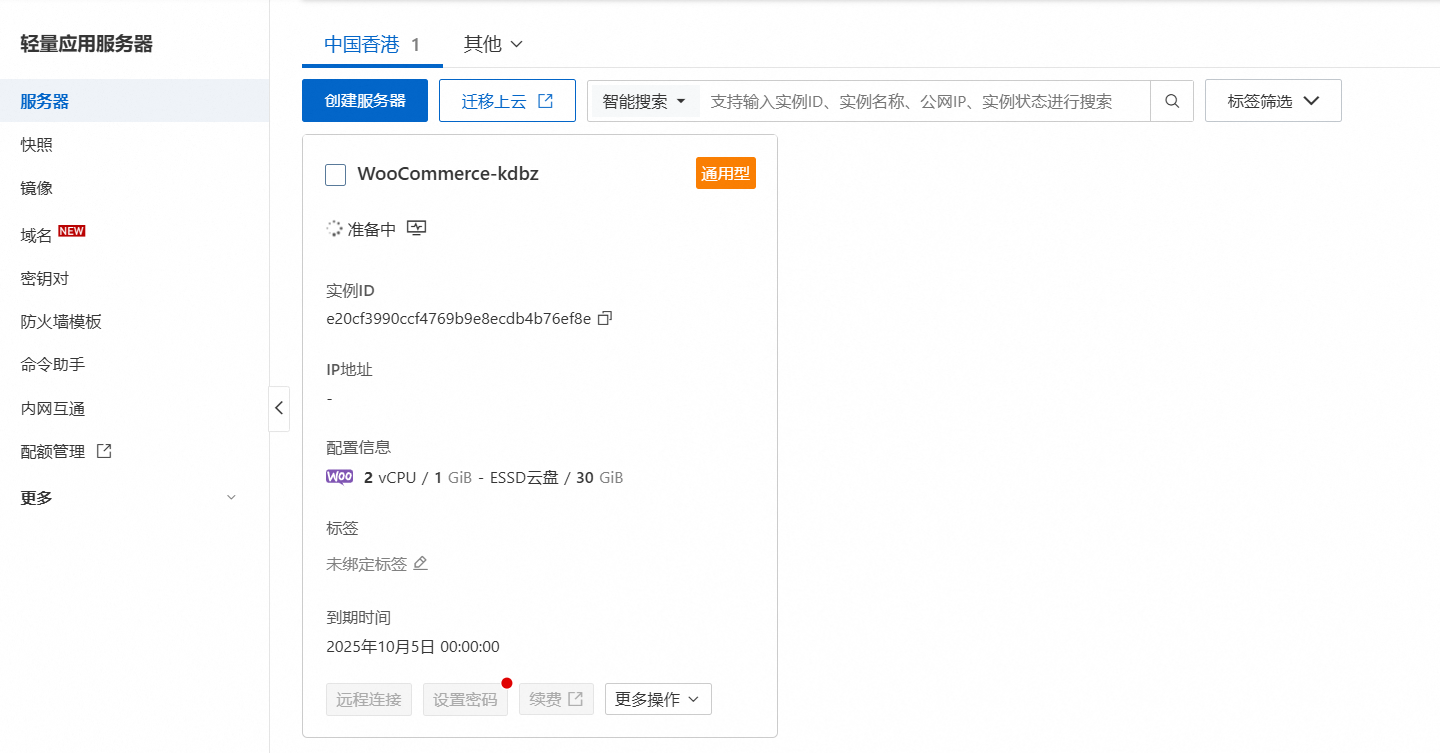Click the expiry date 2025年10月5日 00:00:00

tap(413, 647)
